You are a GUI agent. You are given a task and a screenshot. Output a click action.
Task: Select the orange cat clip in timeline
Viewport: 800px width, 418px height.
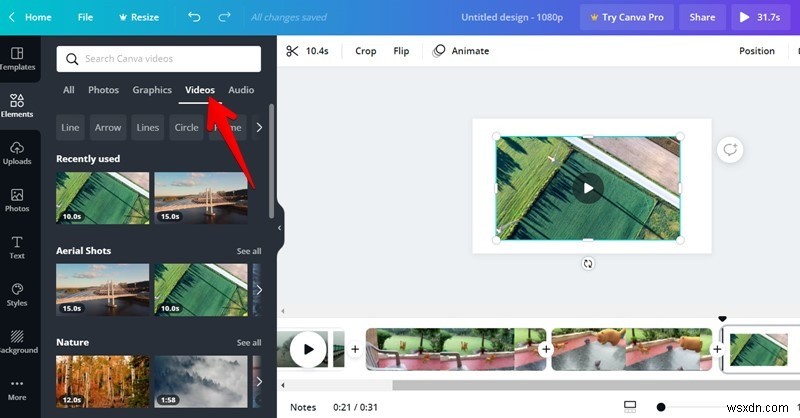(x=632, y=349)
